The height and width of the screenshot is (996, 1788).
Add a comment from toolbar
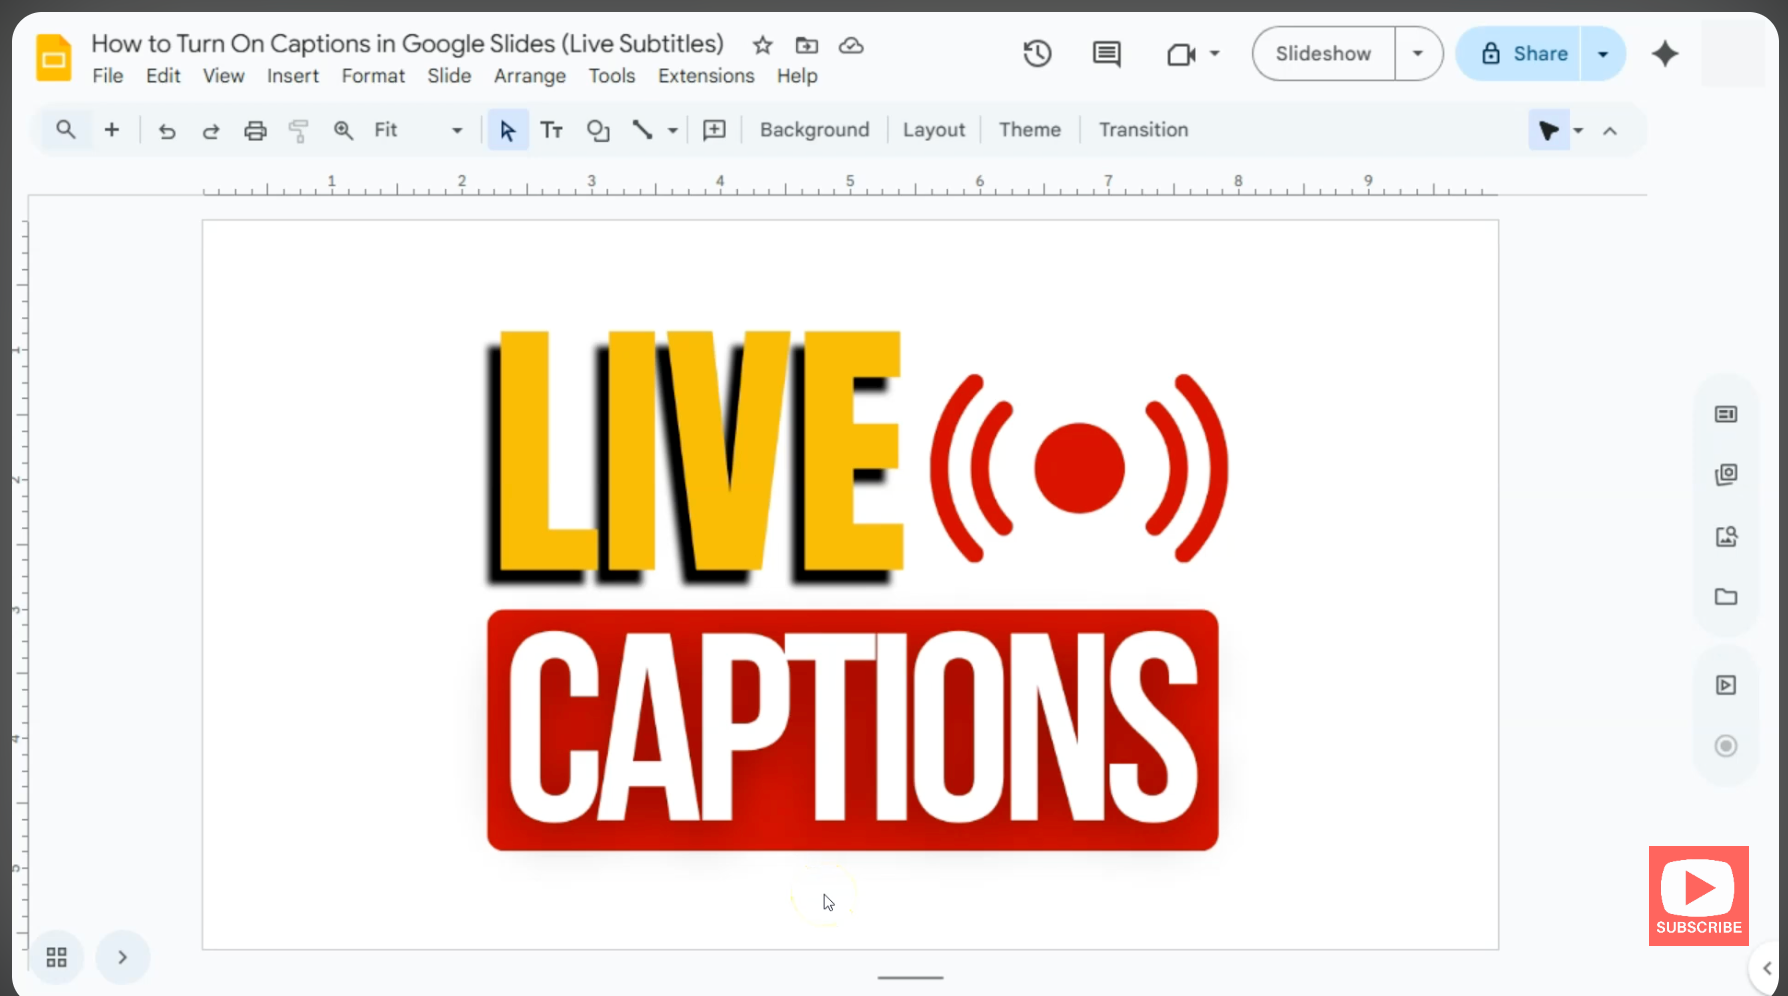click(x=714, y=130)
